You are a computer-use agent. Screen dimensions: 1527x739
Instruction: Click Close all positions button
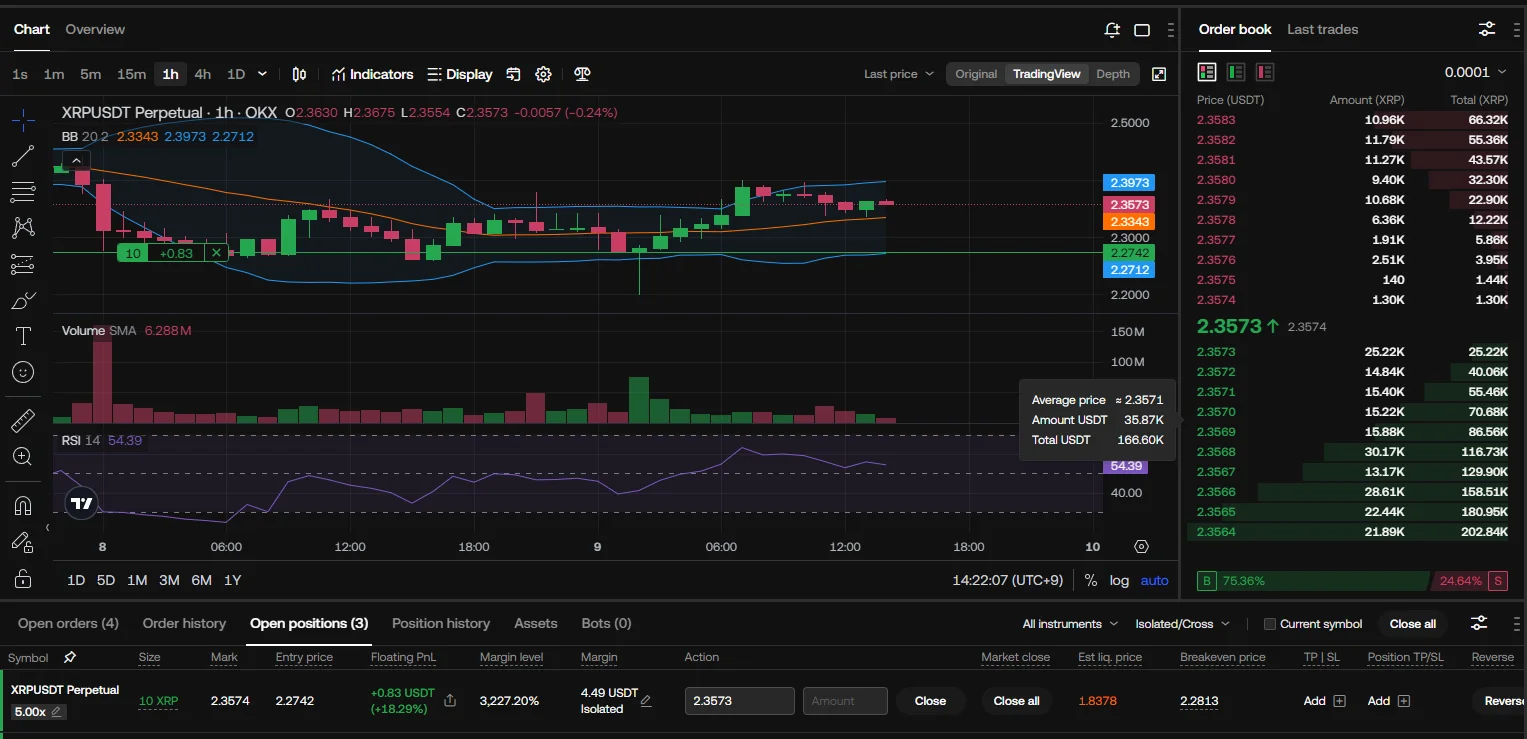coord(1412,624)
